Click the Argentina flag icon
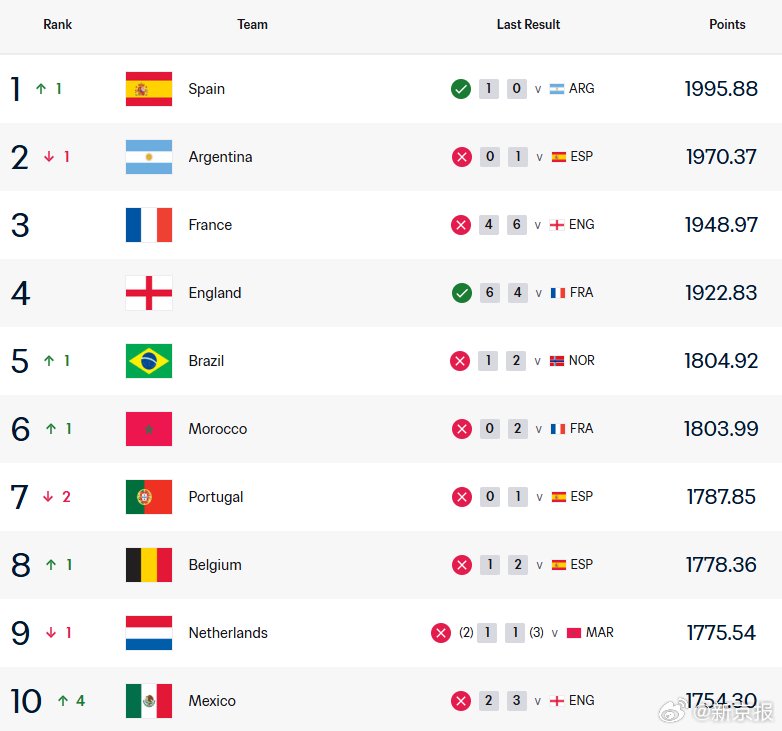This screenshot has height=731, width=782. click(x=149, y=157)
